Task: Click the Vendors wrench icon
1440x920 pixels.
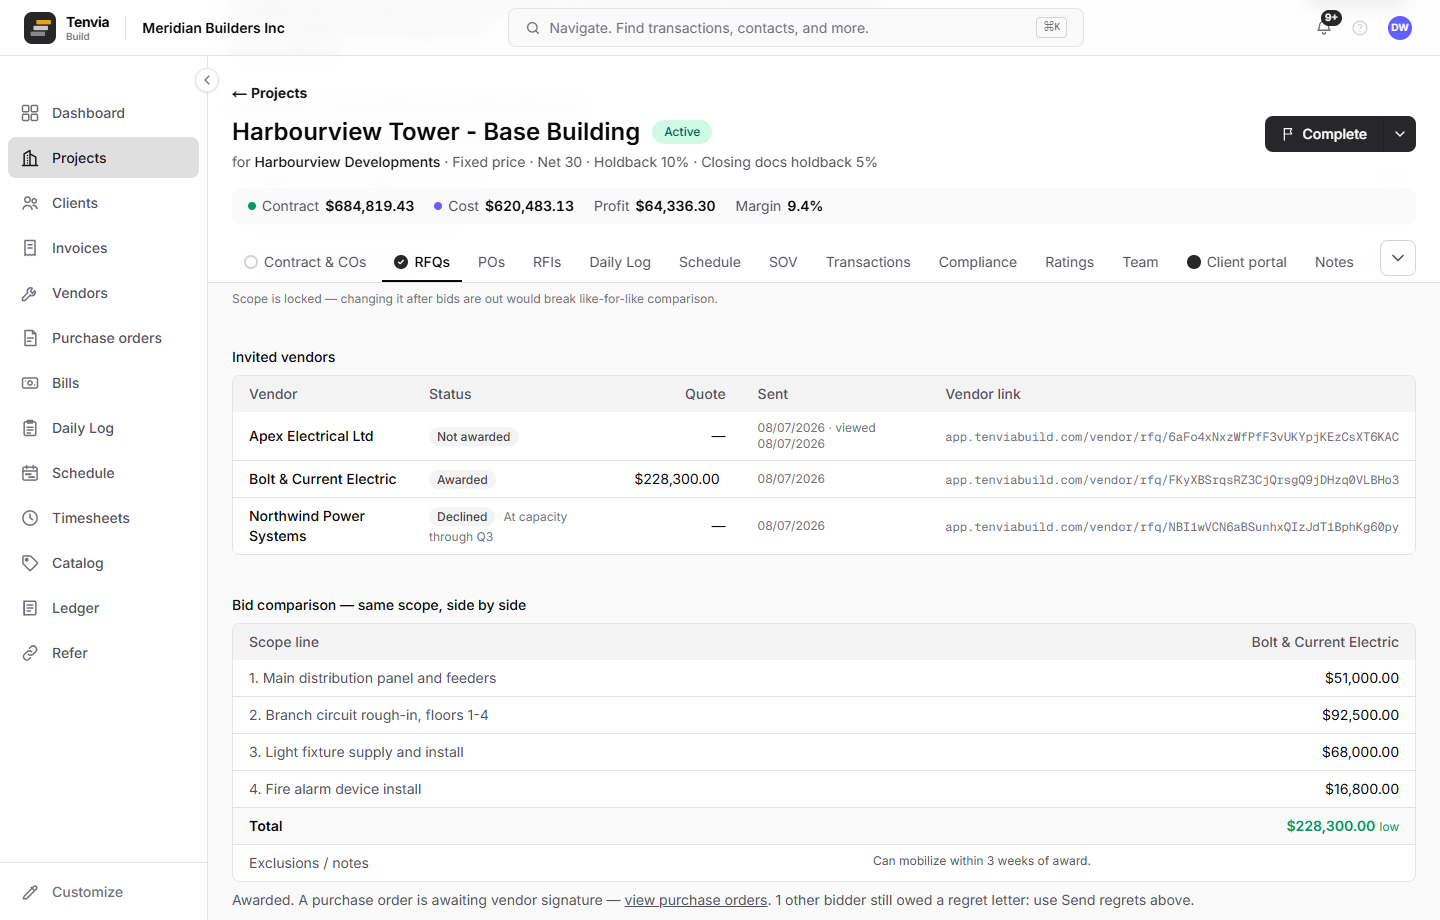Action: (x=30, y=293)
